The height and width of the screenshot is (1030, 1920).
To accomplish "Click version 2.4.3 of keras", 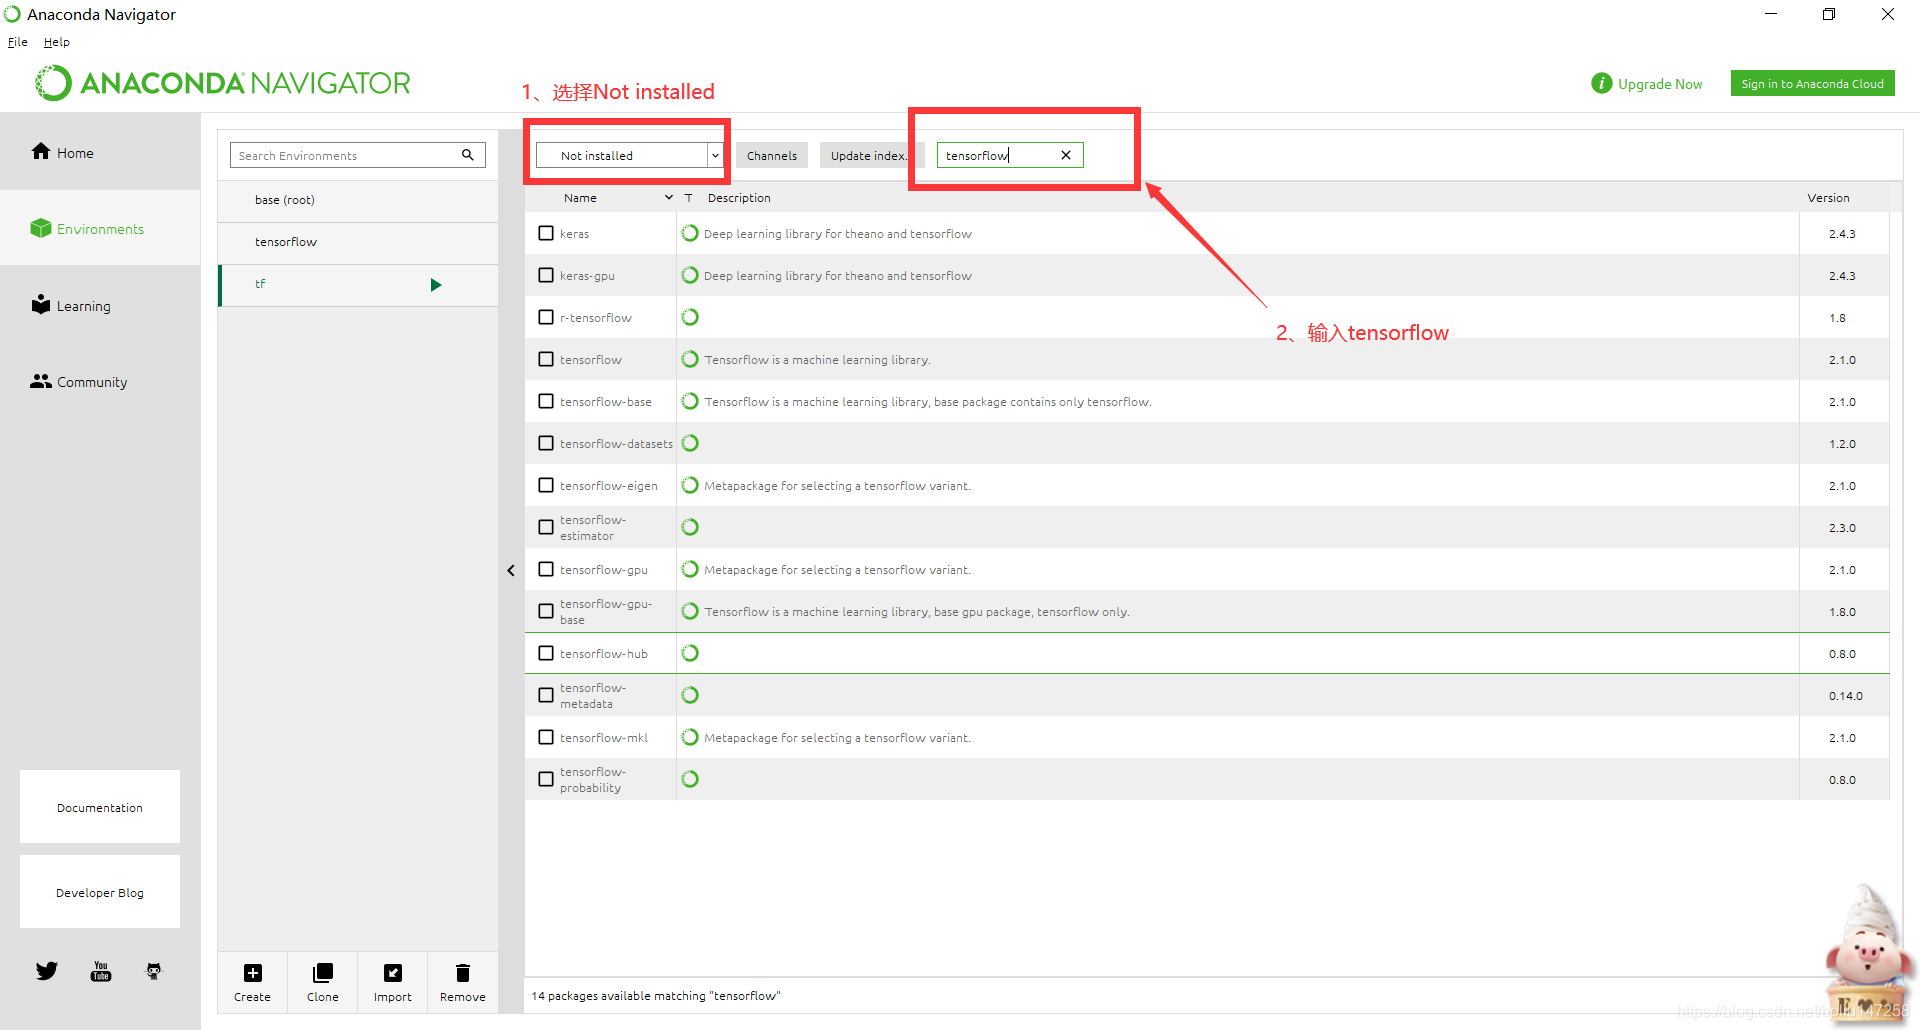I will [x=1842, y=234].
